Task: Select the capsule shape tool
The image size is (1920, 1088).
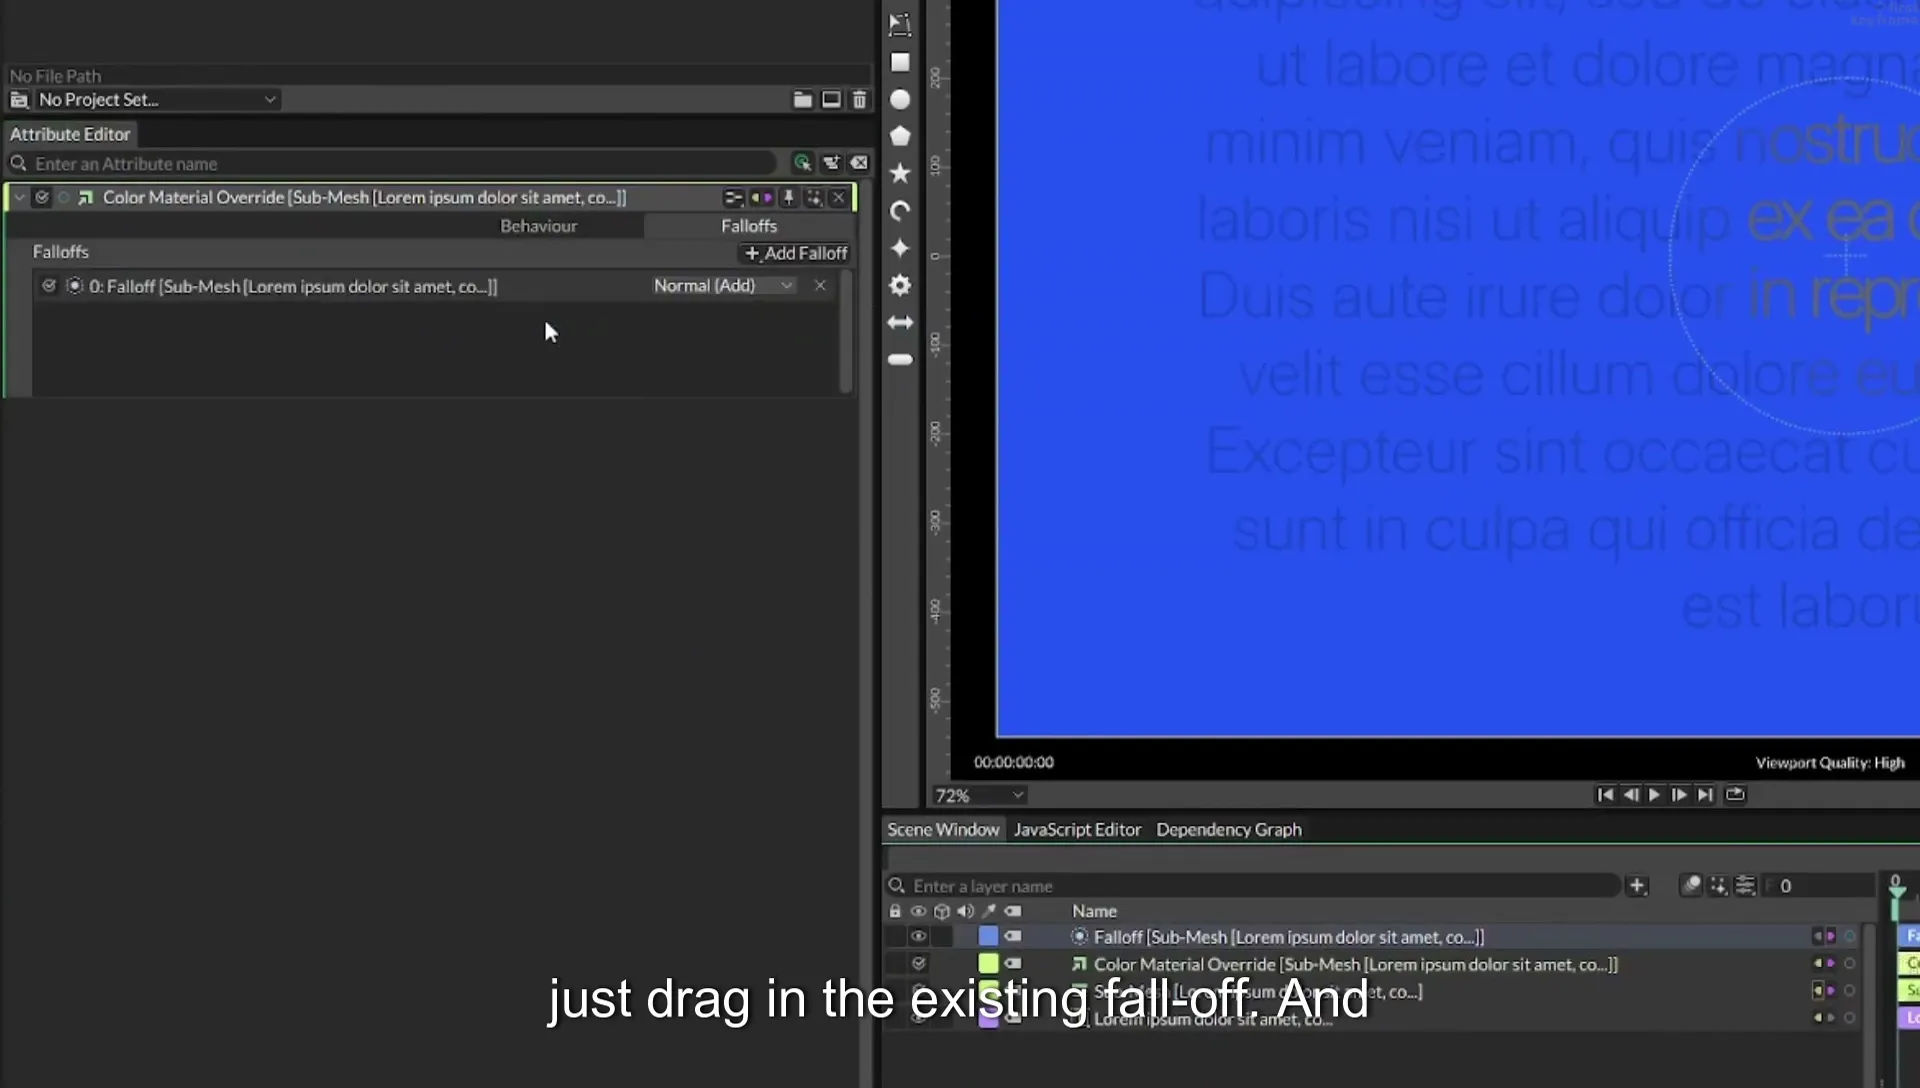Action: pyautogui.click(x=900, y=360)
